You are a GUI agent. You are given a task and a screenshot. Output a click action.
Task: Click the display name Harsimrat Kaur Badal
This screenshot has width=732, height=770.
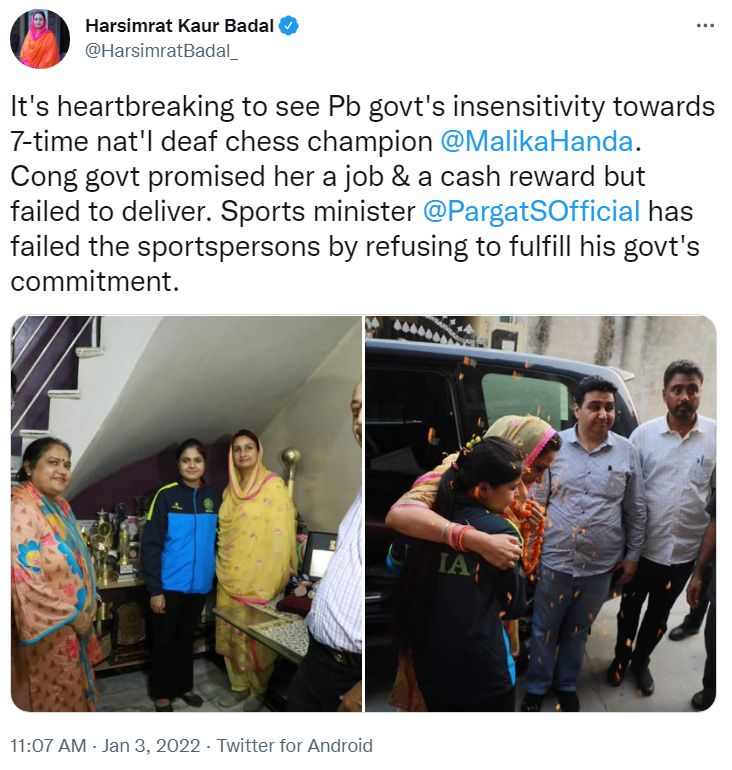pos(179,26)
